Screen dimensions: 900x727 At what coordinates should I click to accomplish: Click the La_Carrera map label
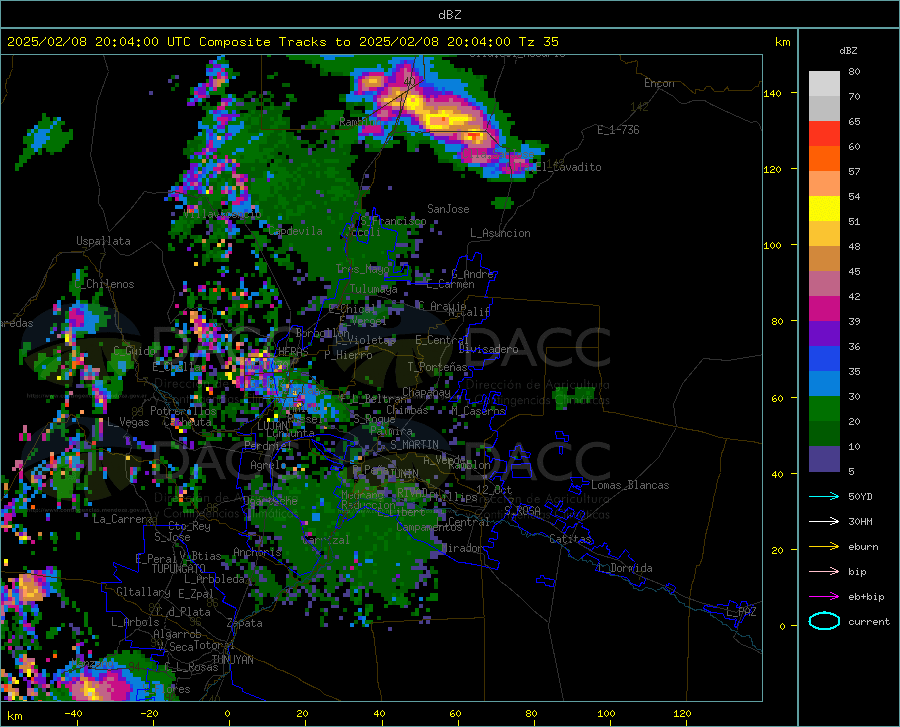tap(123, 519)
